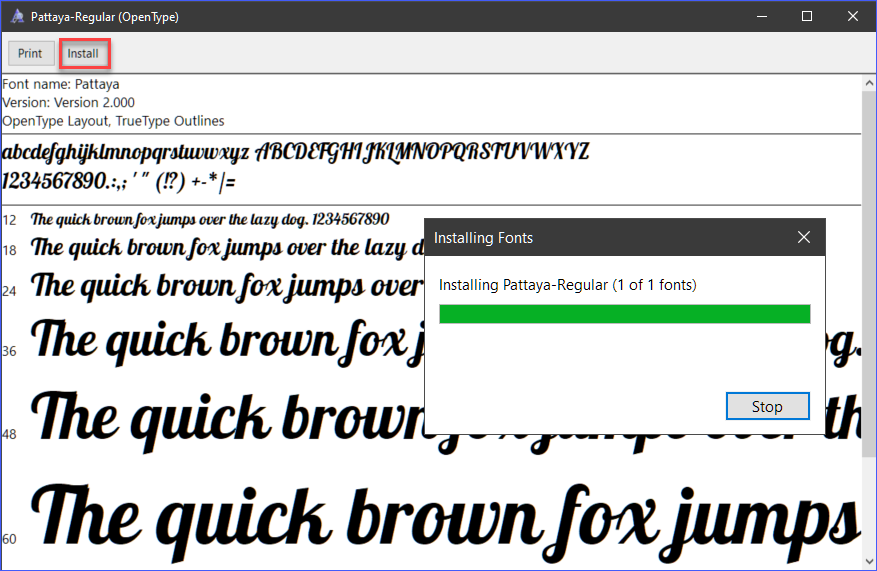
Task: Click the Print button
Action: (30, 54)
